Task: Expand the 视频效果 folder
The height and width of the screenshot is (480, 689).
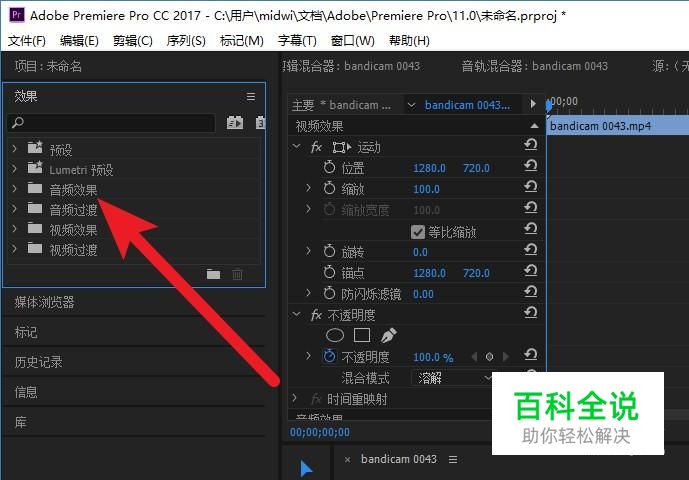Action: pyautogui.click(x=15, y=229)
